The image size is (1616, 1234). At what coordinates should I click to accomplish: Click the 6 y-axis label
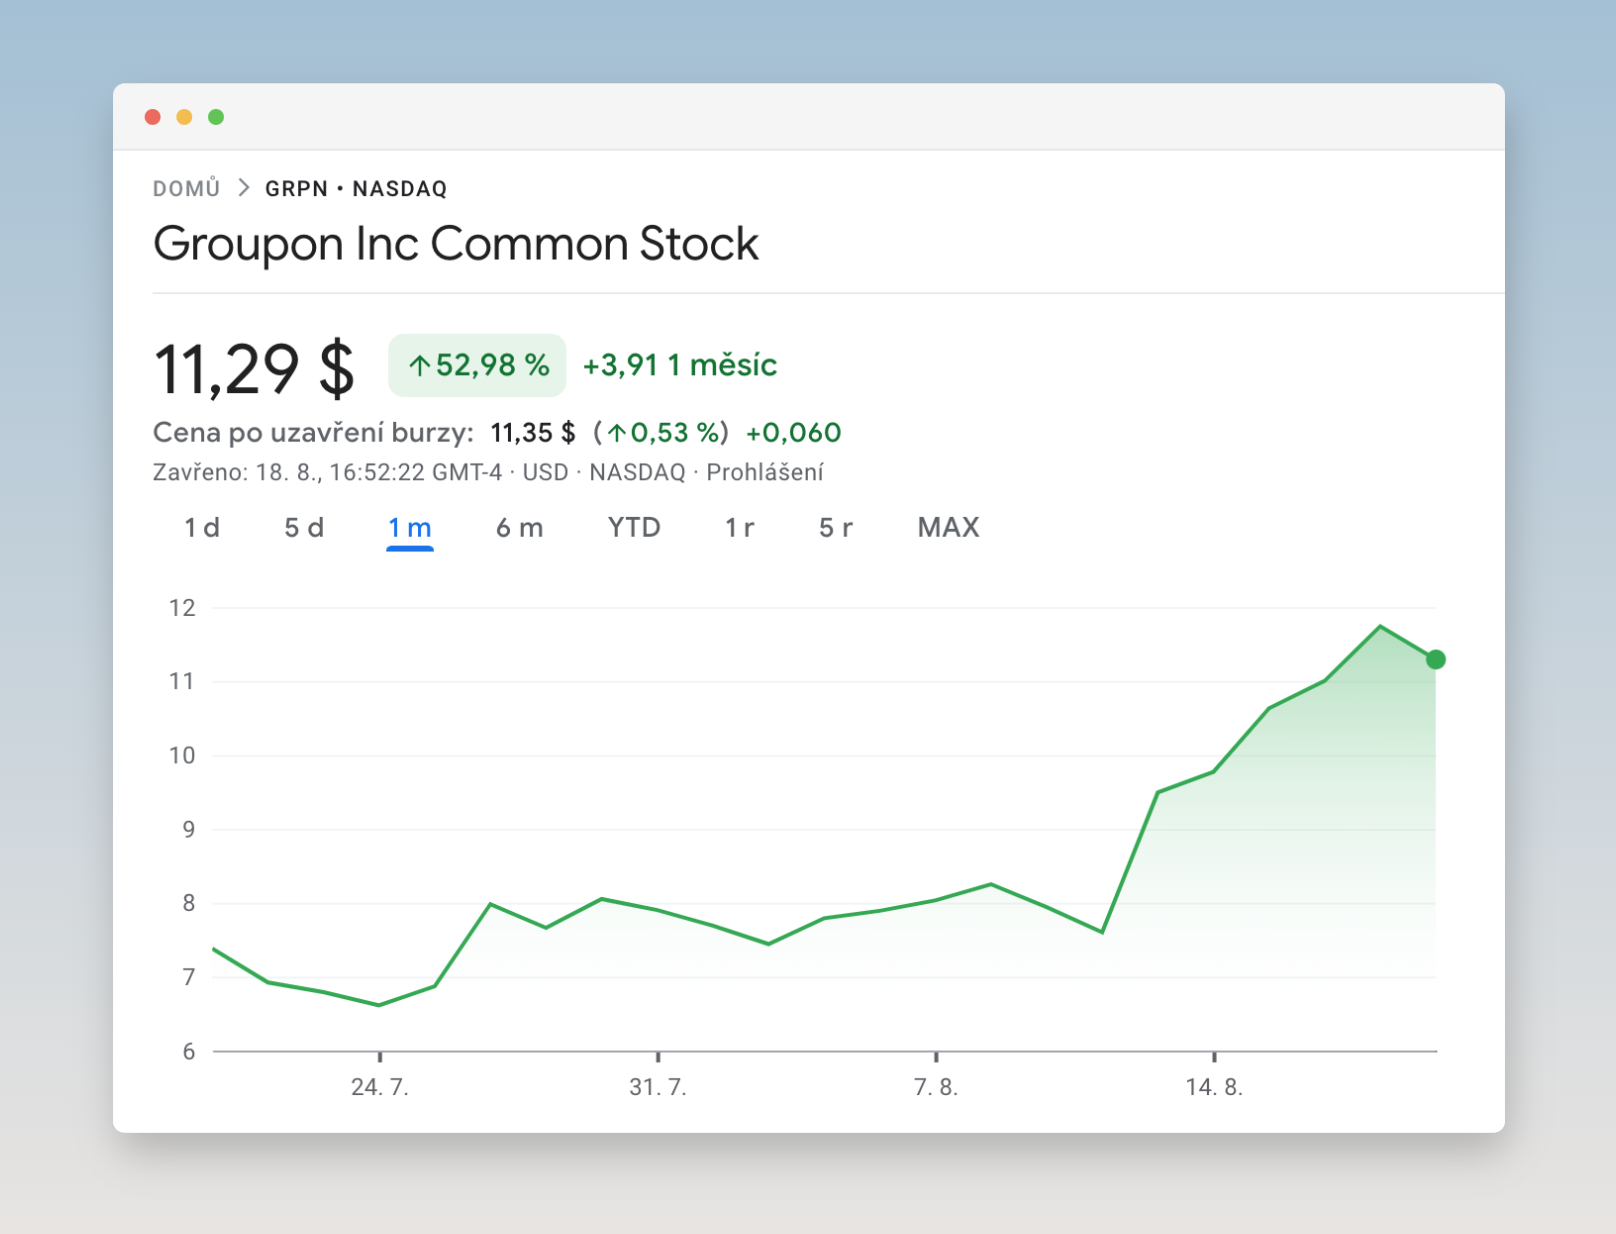pos(188,1052)
